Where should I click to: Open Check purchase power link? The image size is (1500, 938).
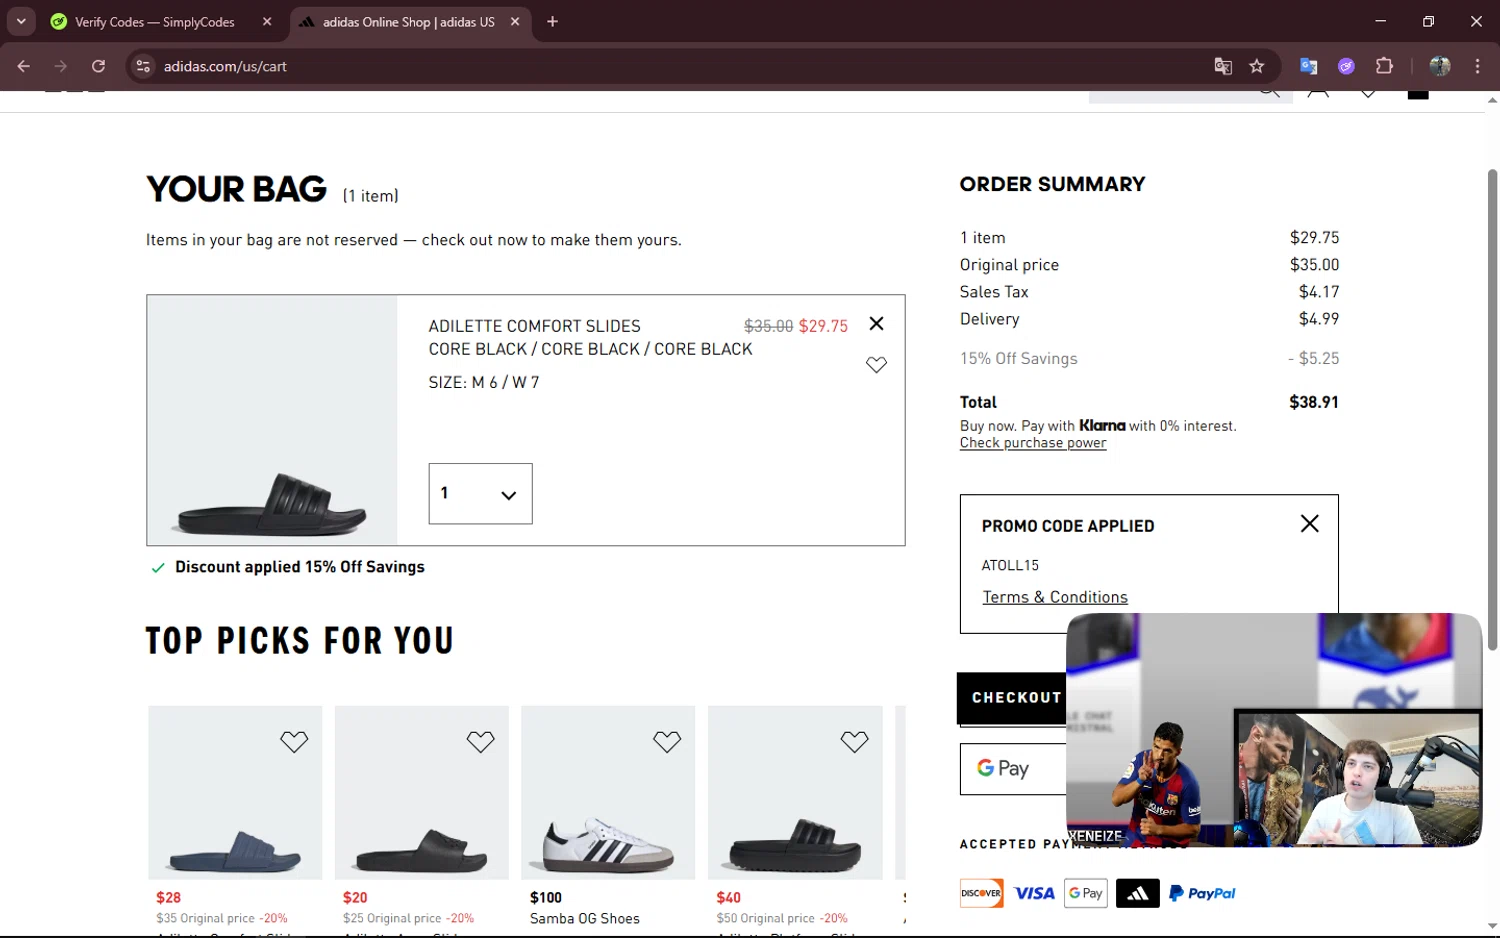(1033, 443)
